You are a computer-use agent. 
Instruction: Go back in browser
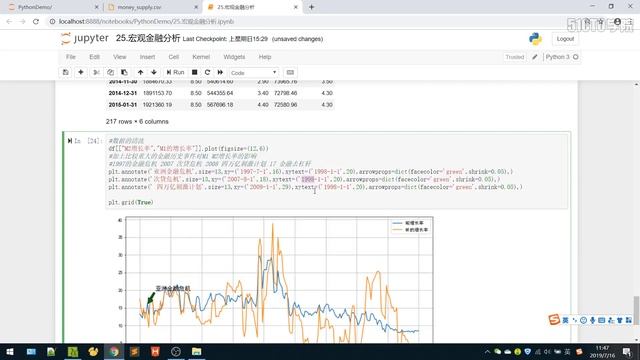(9, 21)
